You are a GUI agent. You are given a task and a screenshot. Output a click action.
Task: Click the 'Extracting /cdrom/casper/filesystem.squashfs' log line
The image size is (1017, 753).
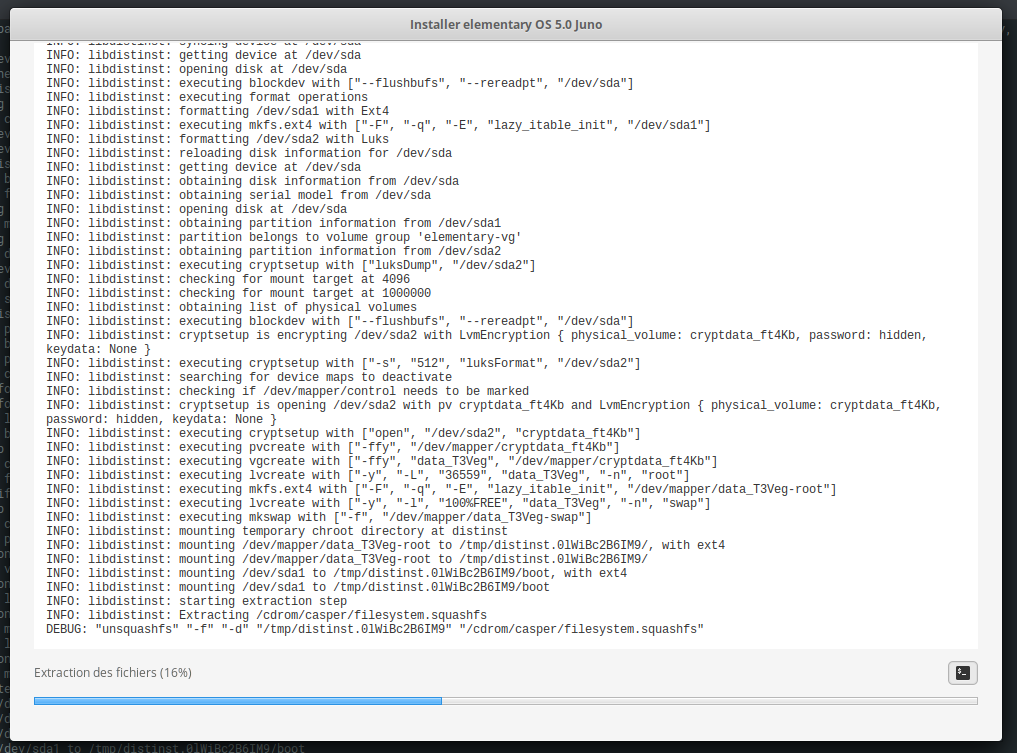(267, 615)
